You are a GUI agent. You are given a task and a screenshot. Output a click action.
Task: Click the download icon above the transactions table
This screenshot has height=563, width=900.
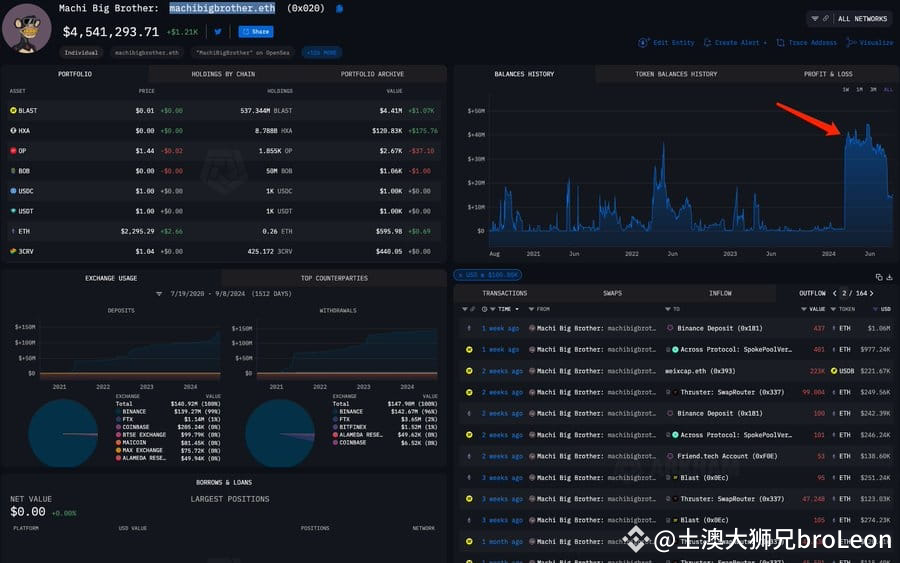(x=887, y=277)
